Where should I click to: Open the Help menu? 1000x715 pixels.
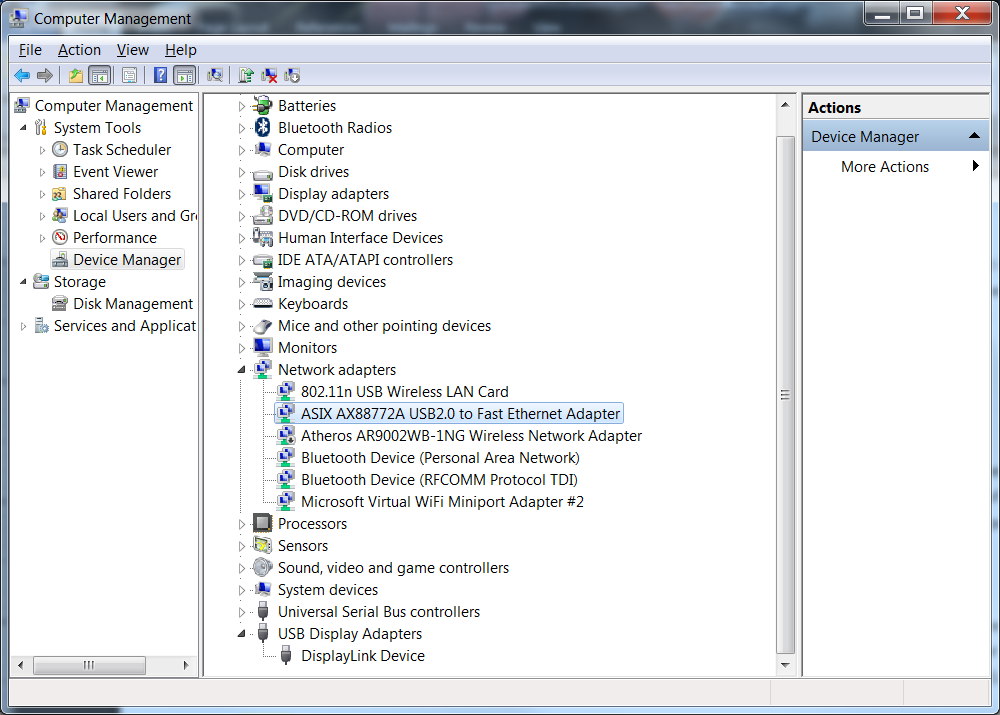(x=180, y=50)
